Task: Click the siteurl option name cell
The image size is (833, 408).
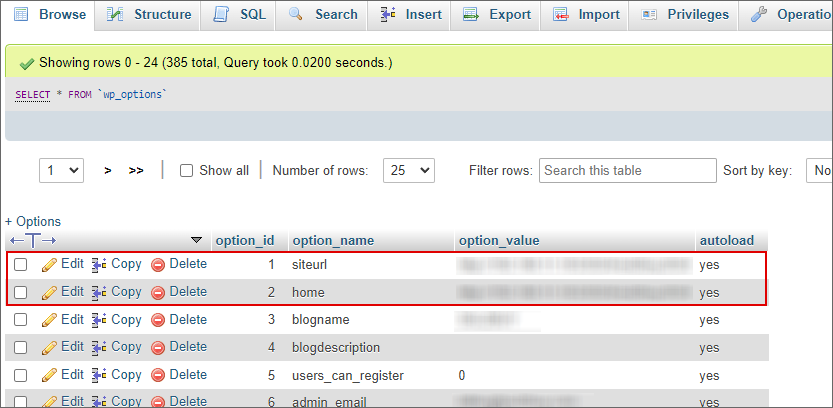Action: click(309, 265)
